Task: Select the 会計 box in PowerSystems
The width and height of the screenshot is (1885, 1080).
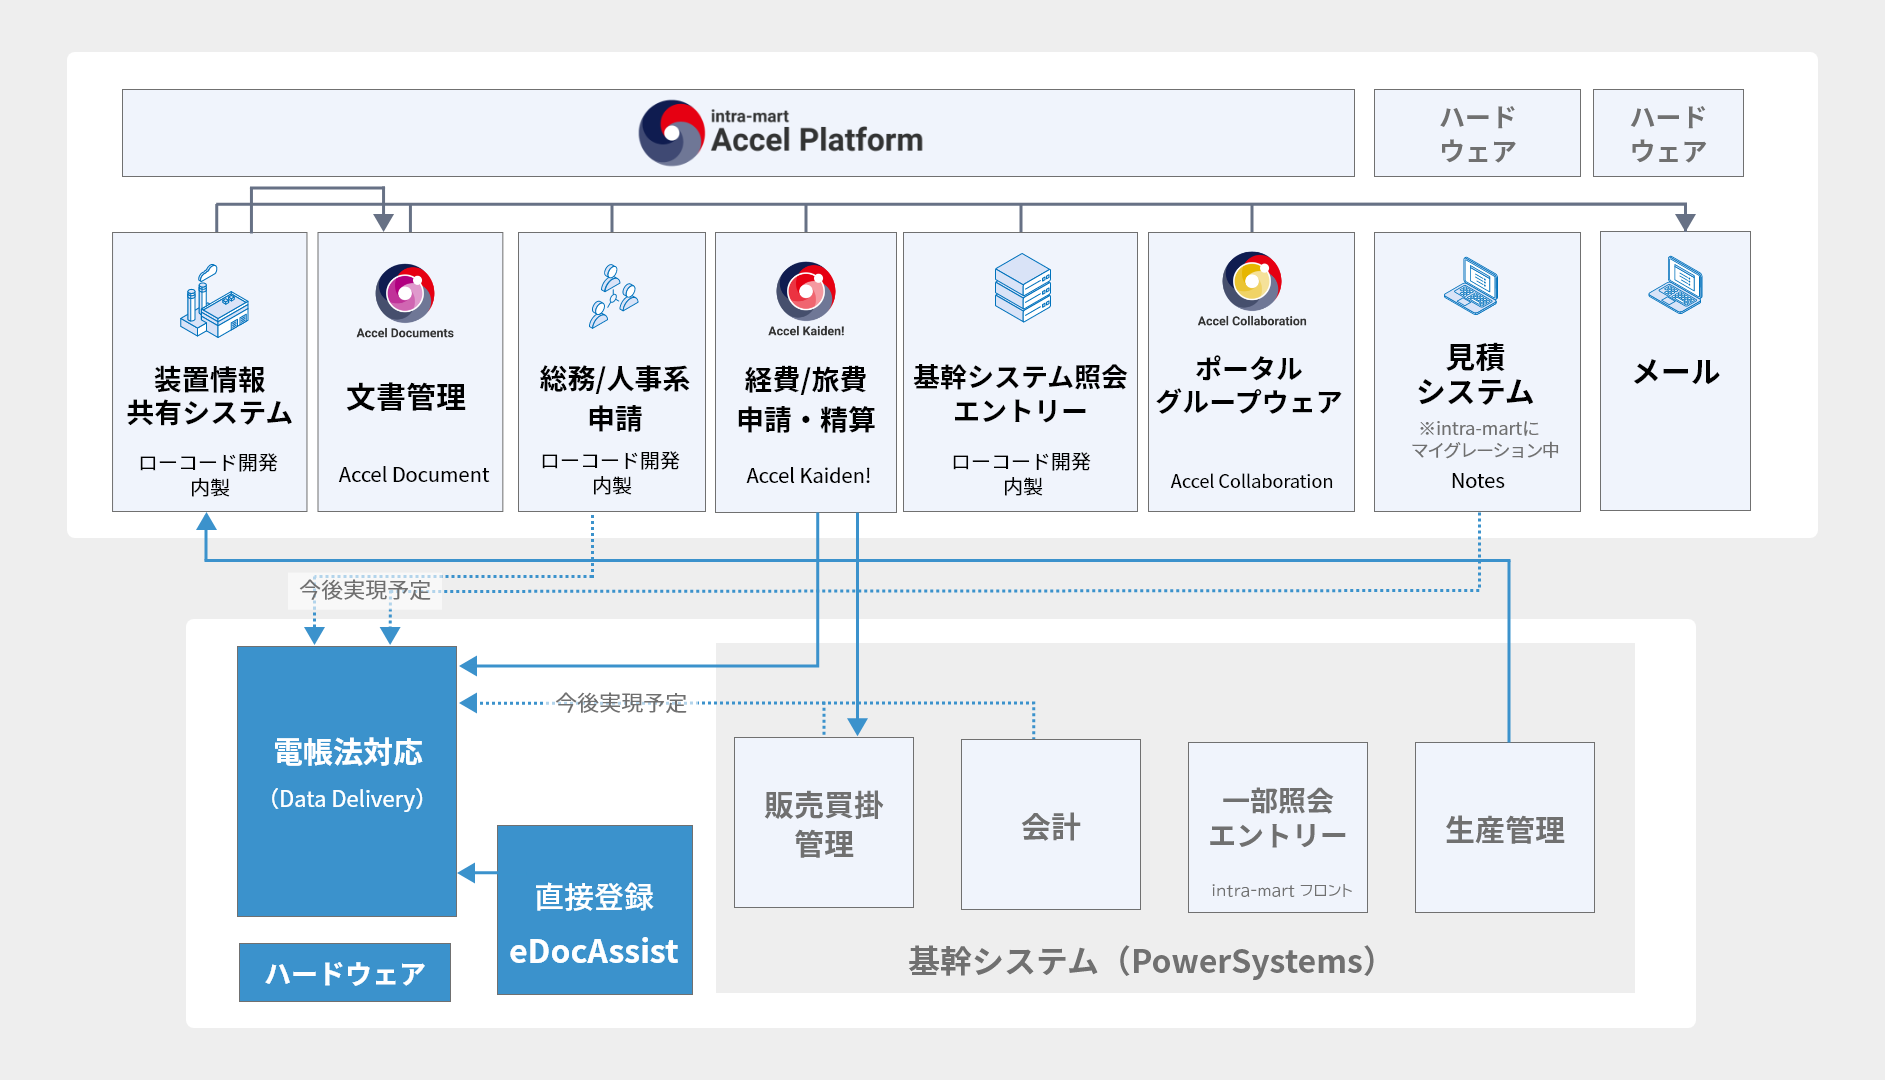Action: pyautogui.click(x=1050, y=823)
